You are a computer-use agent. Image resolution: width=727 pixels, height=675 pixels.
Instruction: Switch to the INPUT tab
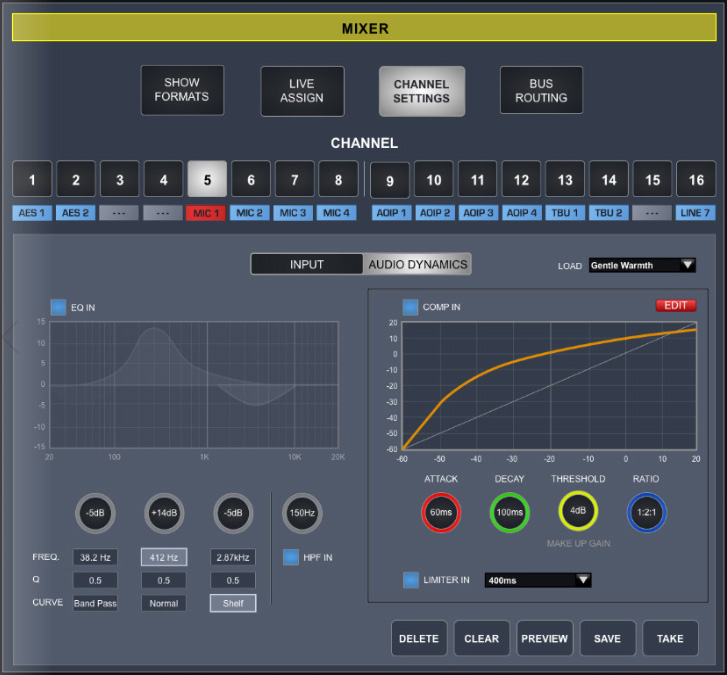click(307, 264)
